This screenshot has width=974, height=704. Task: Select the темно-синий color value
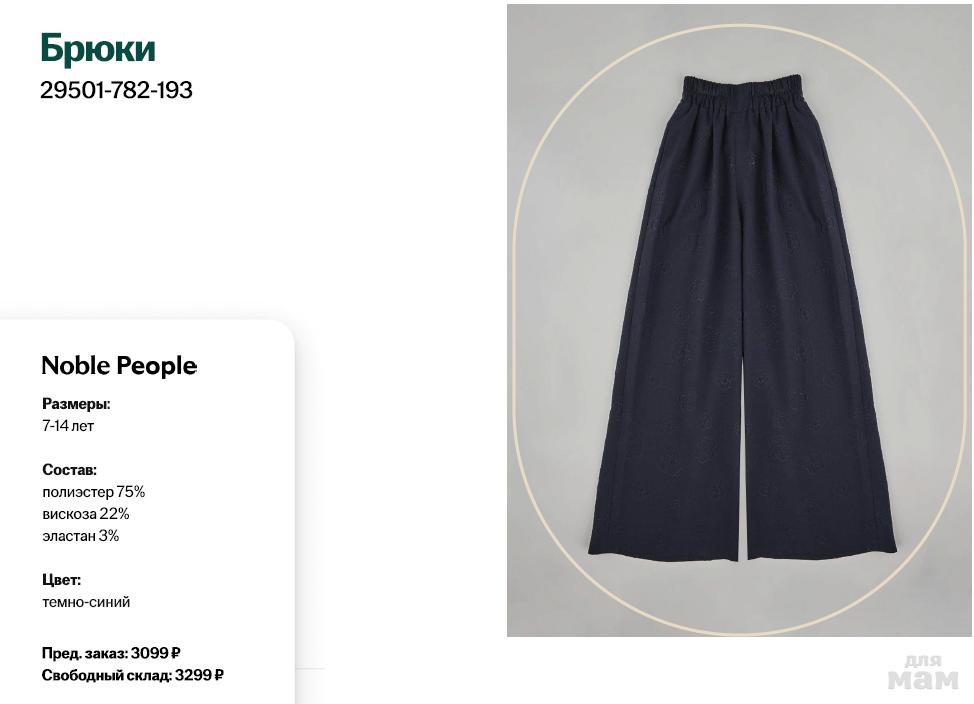(86, 601)
